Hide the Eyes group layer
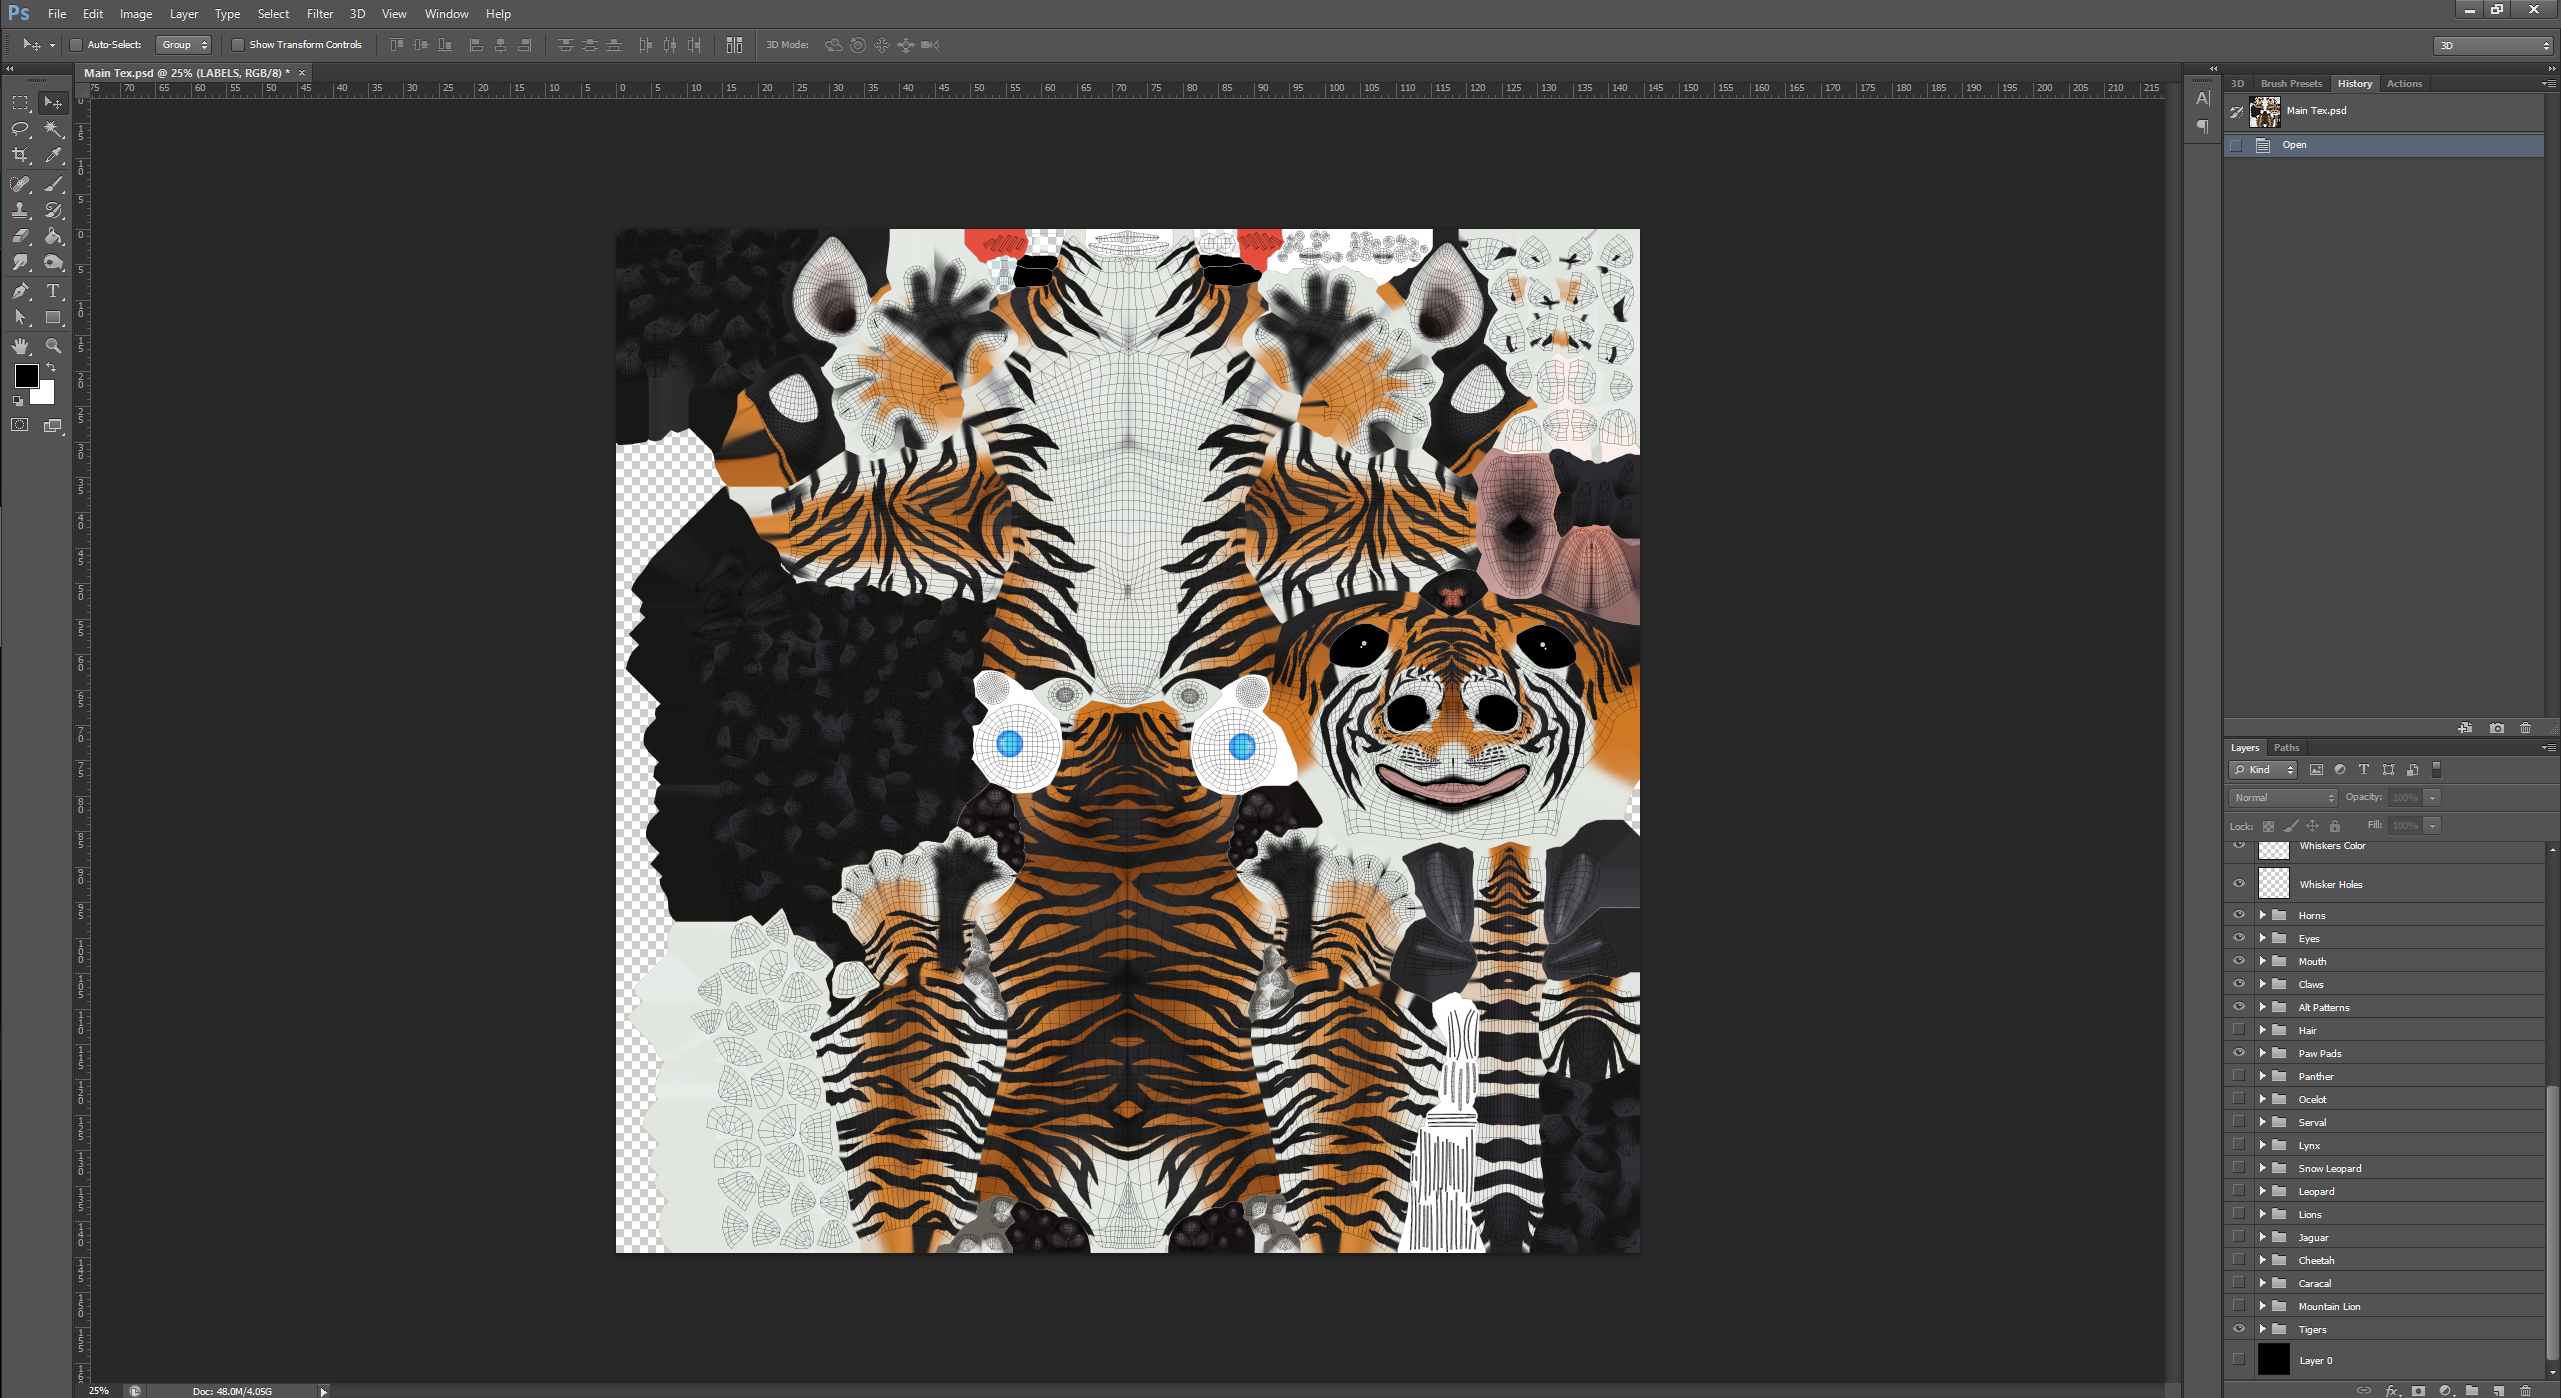 point(2239,938)
